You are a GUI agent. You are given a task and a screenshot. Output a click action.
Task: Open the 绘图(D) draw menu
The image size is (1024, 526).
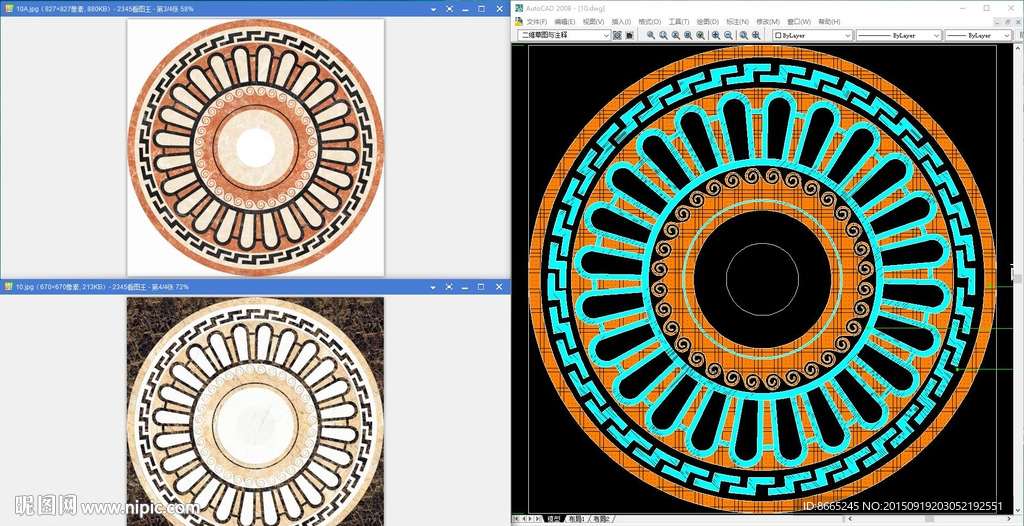tap(707, 21)
